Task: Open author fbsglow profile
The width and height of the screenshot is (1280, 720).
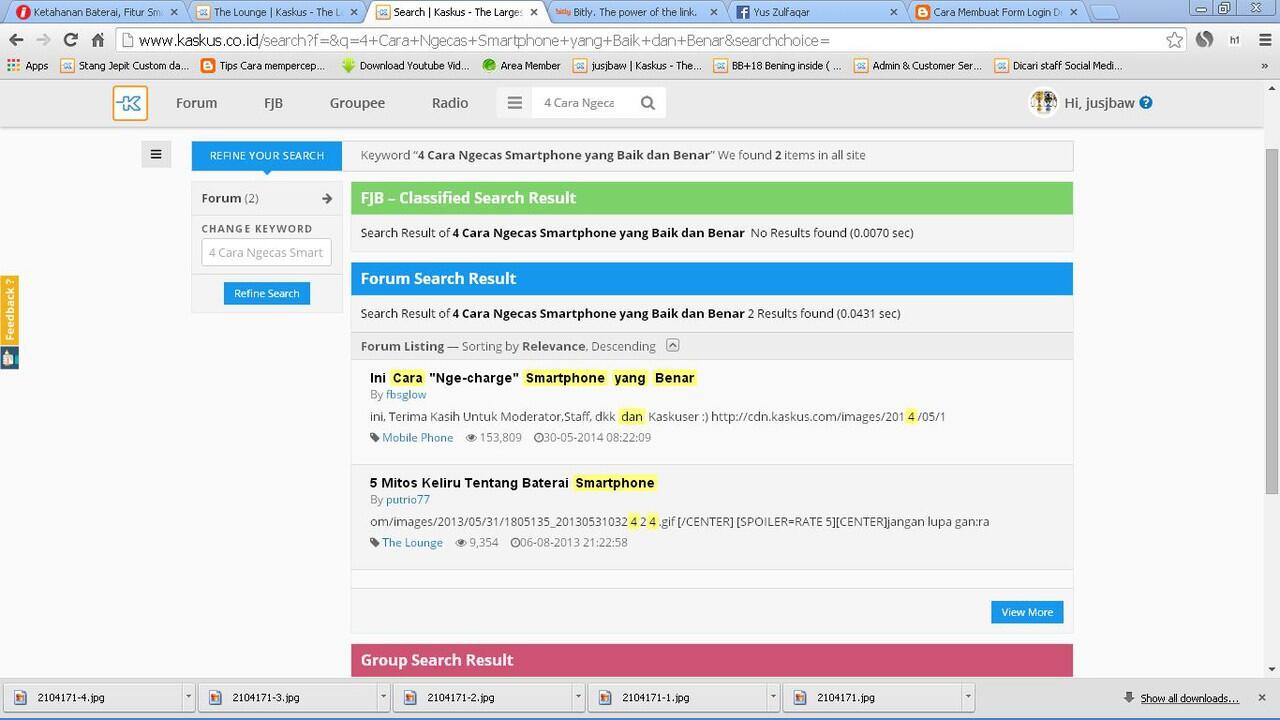Action: (406, 395)
